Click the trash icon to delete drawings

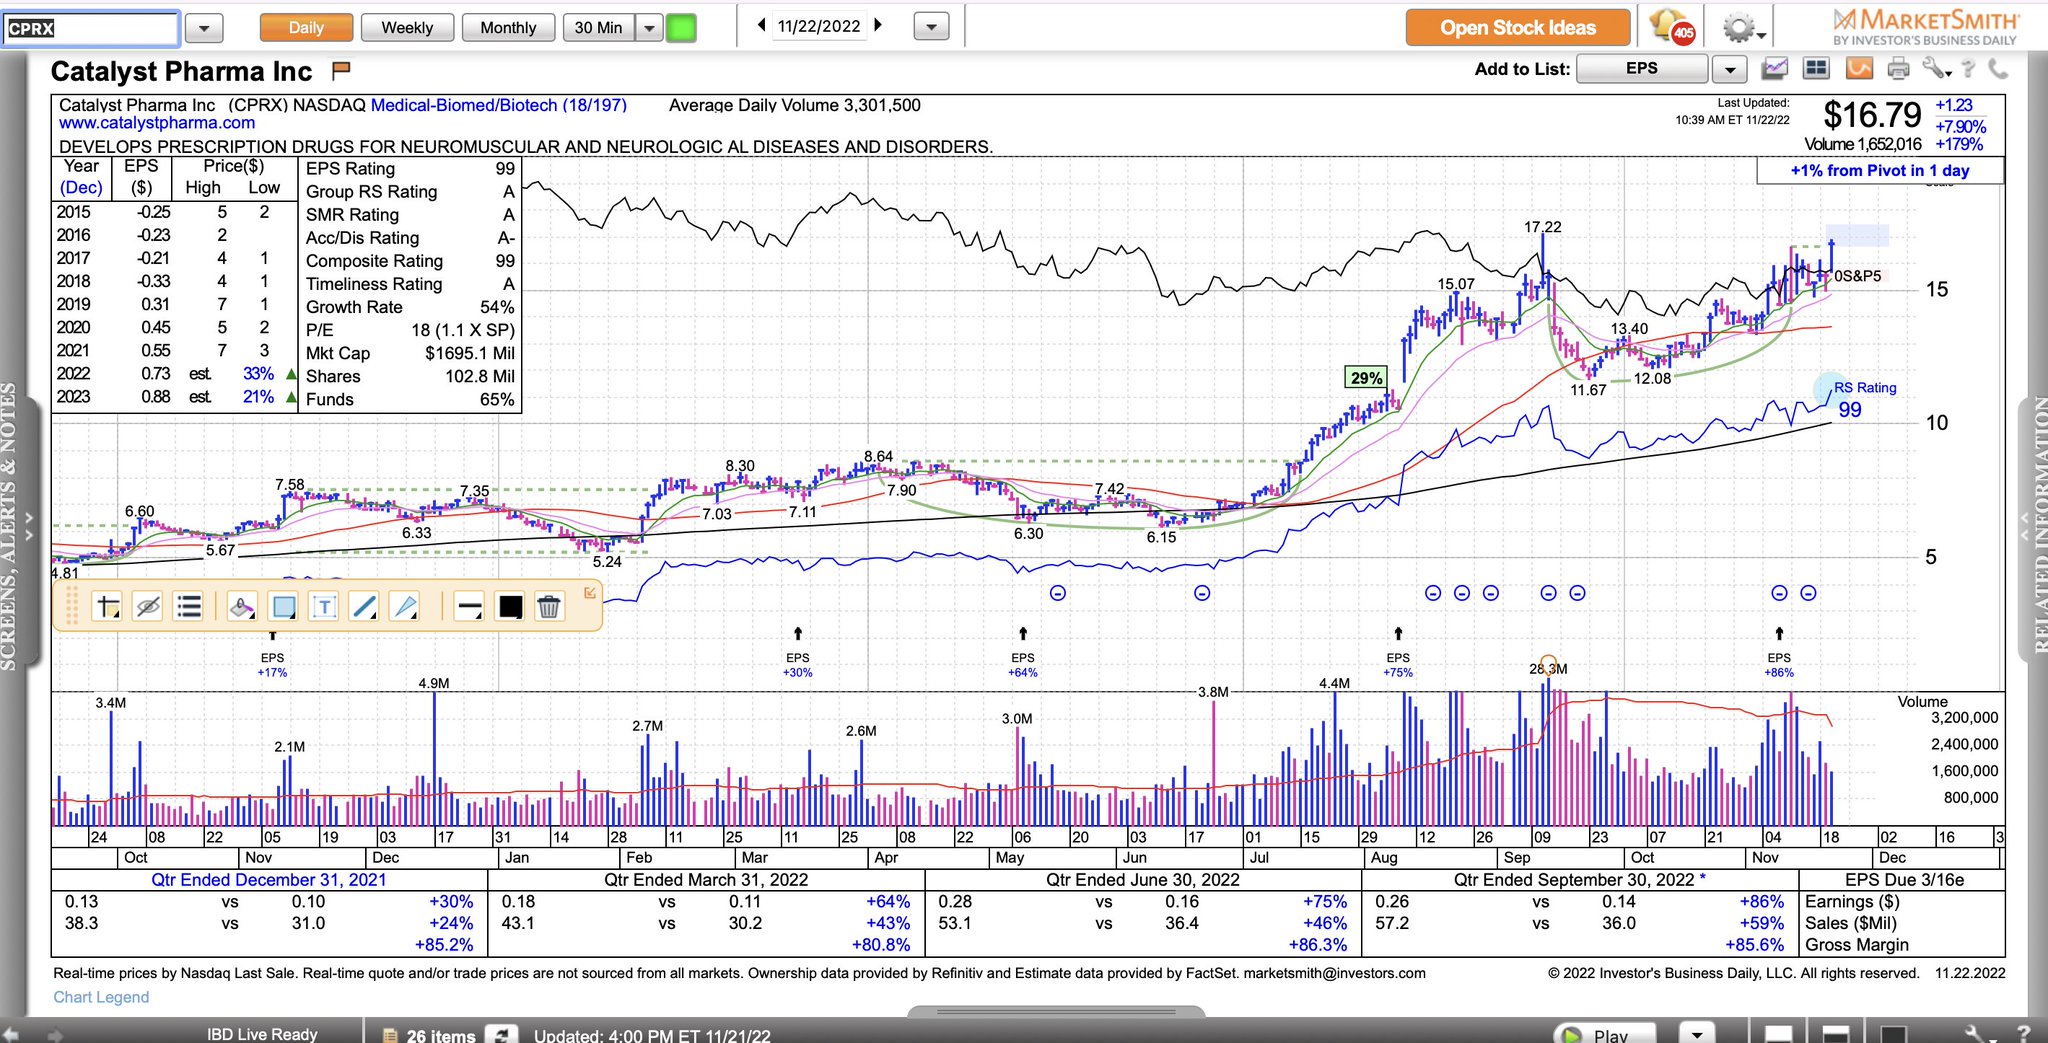point(549,606)
